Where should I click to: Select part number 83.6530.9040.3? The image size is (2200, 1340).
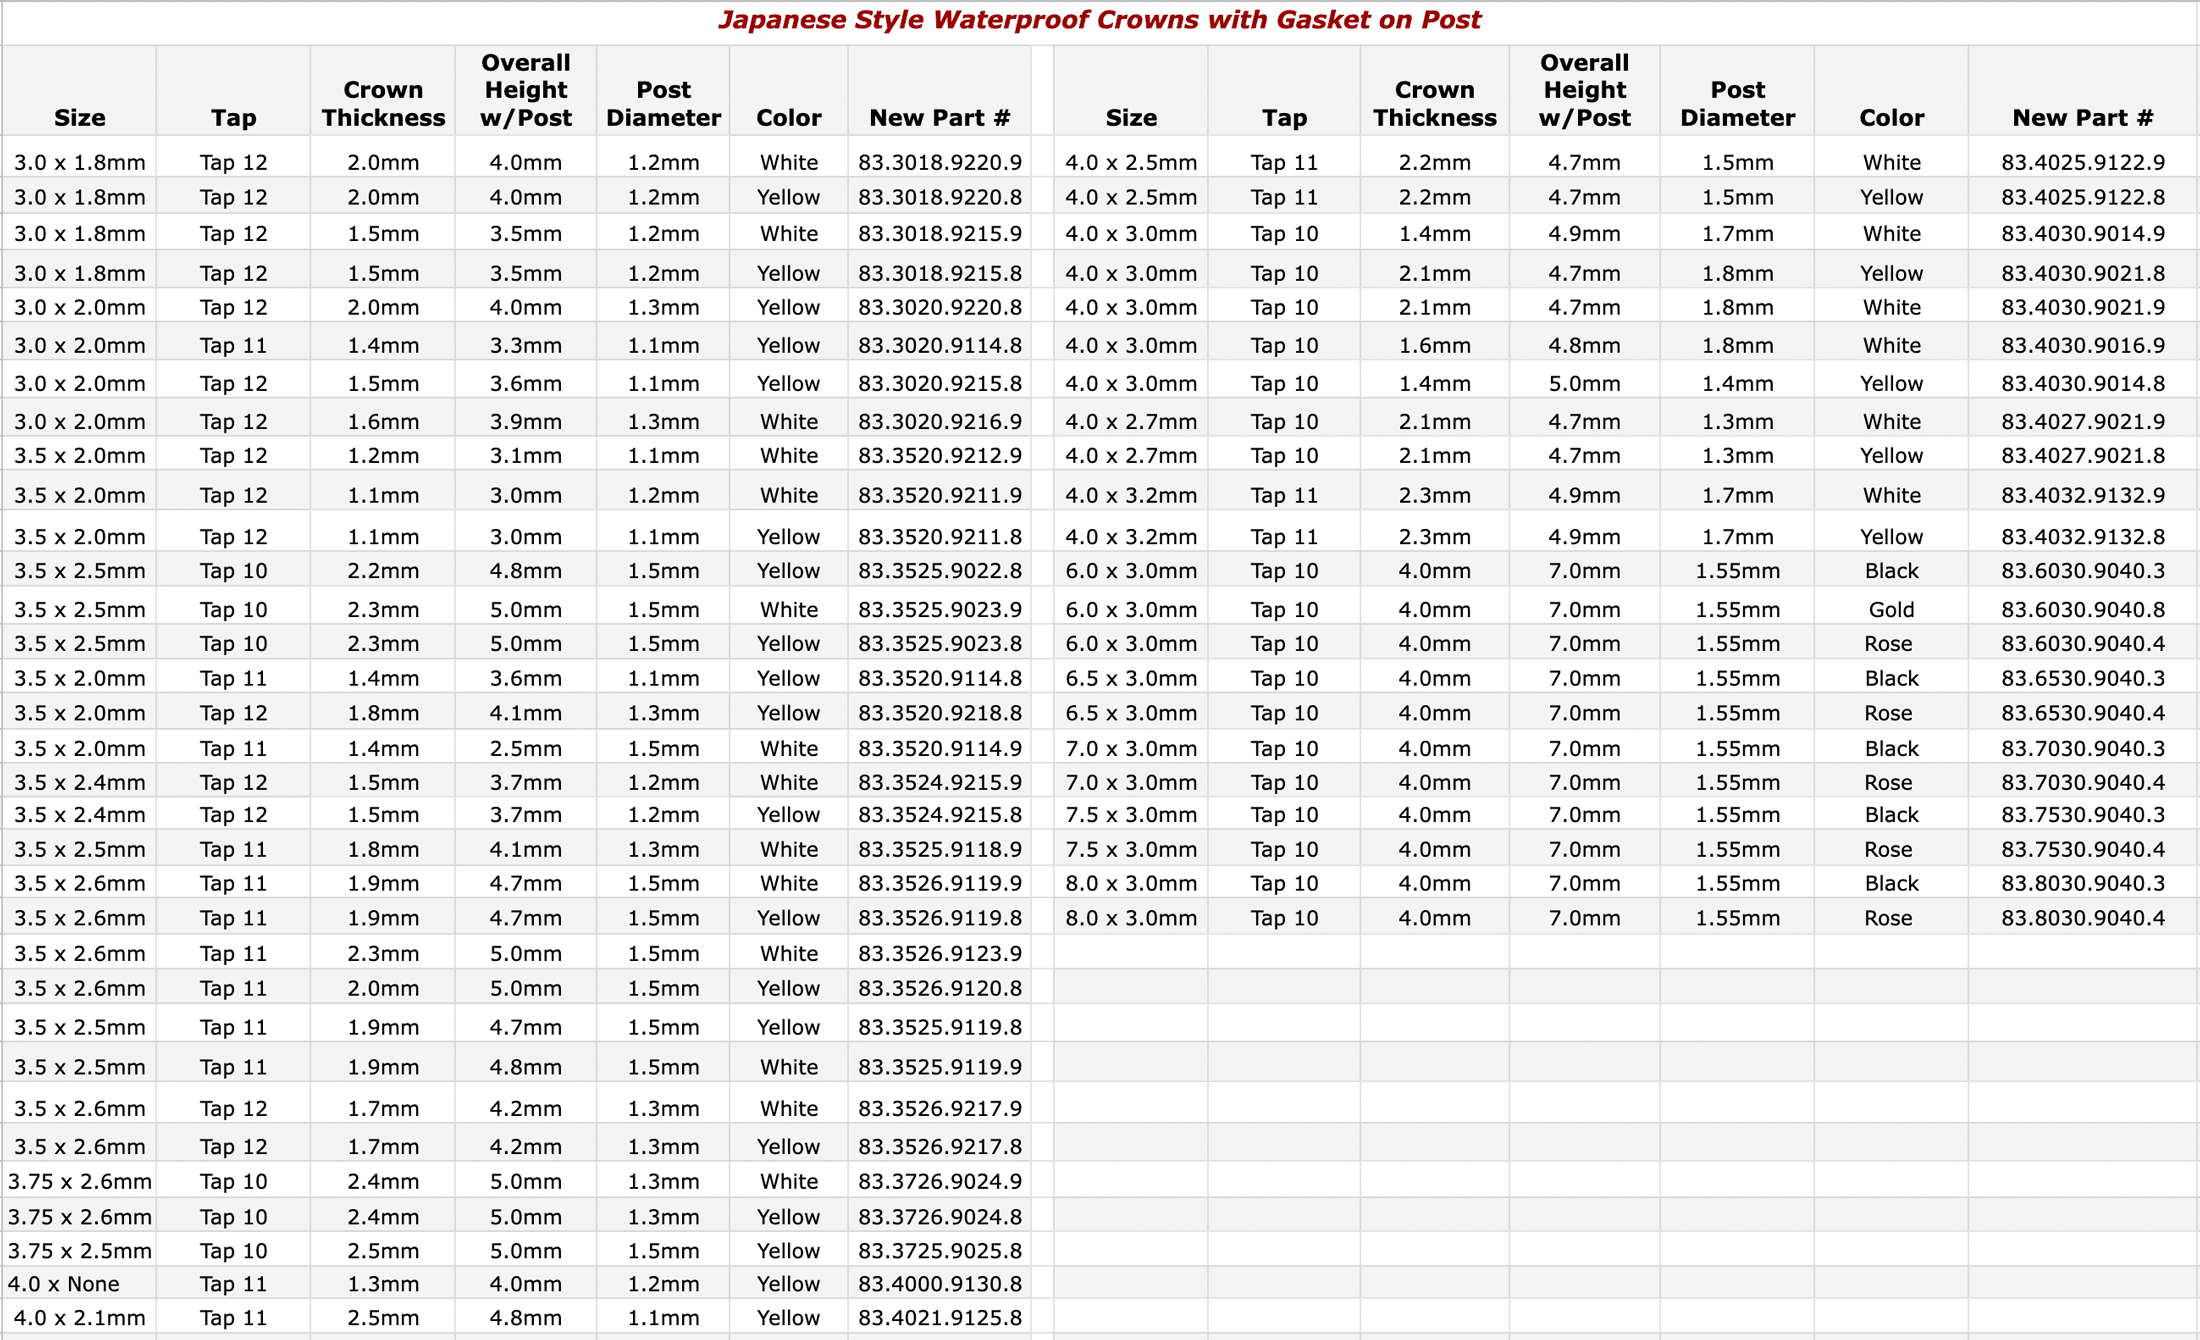pos(2083,678)
